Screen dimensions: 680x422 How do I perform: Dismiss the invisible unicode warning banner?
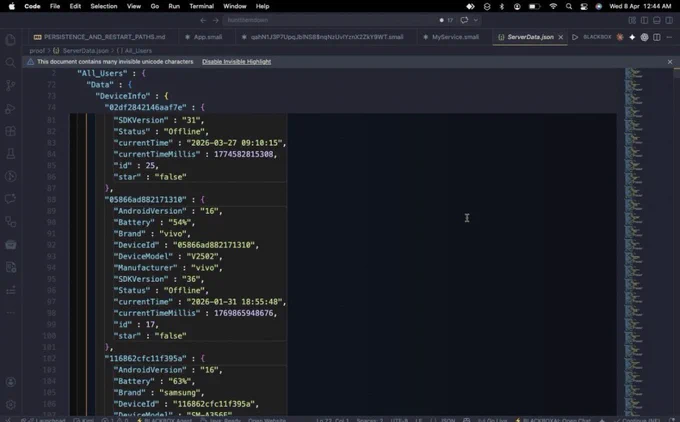[x=670, y=62]
